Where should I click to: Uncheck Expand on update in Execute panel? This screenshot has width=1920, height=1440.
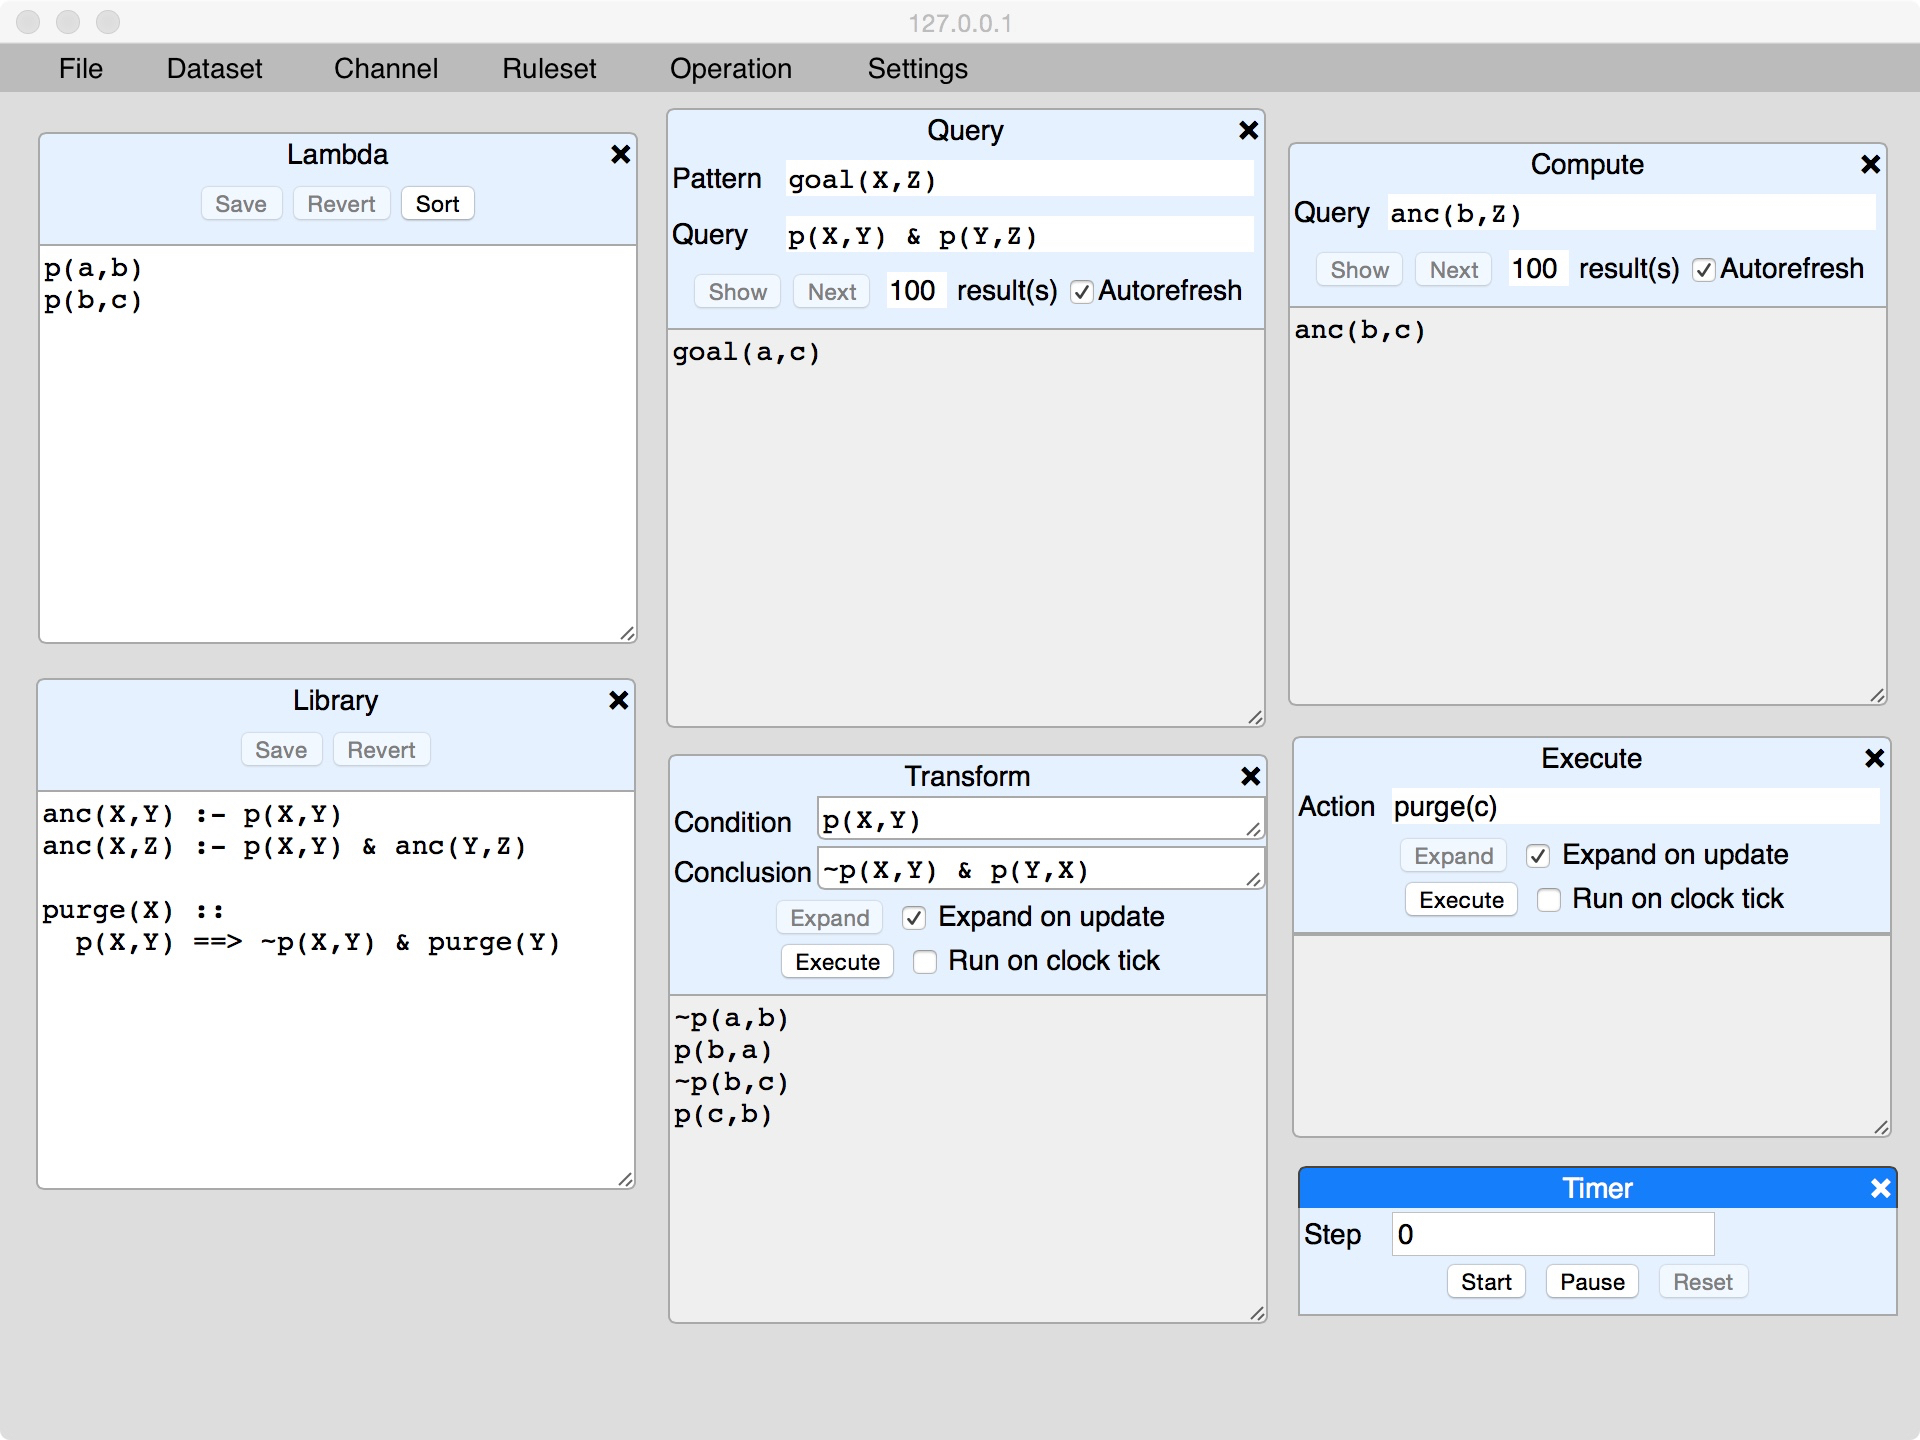point(1538,856)
